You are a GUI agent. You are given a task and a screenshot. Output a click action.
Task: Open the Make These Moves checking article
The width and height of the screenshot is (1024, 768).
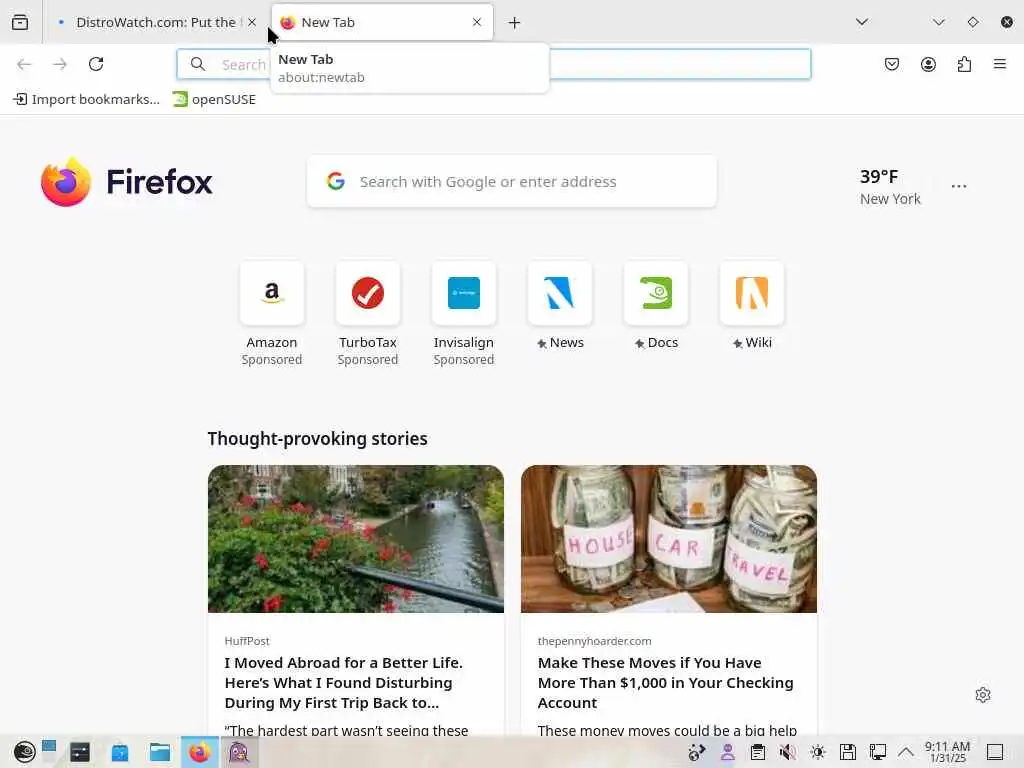[x=665, y=682]
